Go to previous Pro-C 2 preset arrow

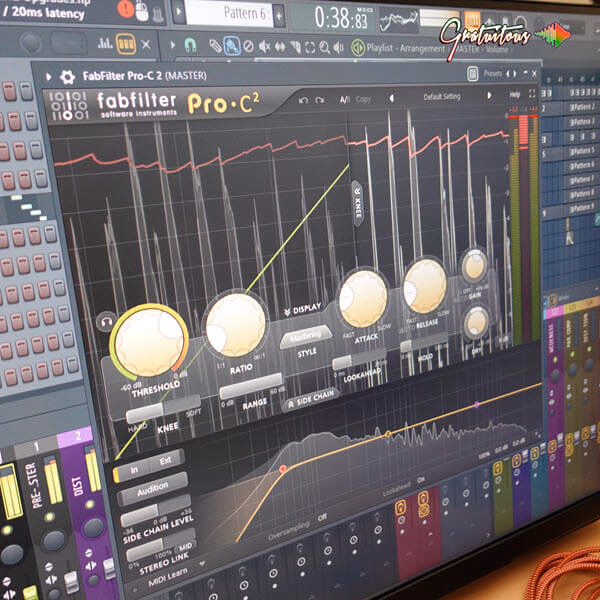point(392,98)
